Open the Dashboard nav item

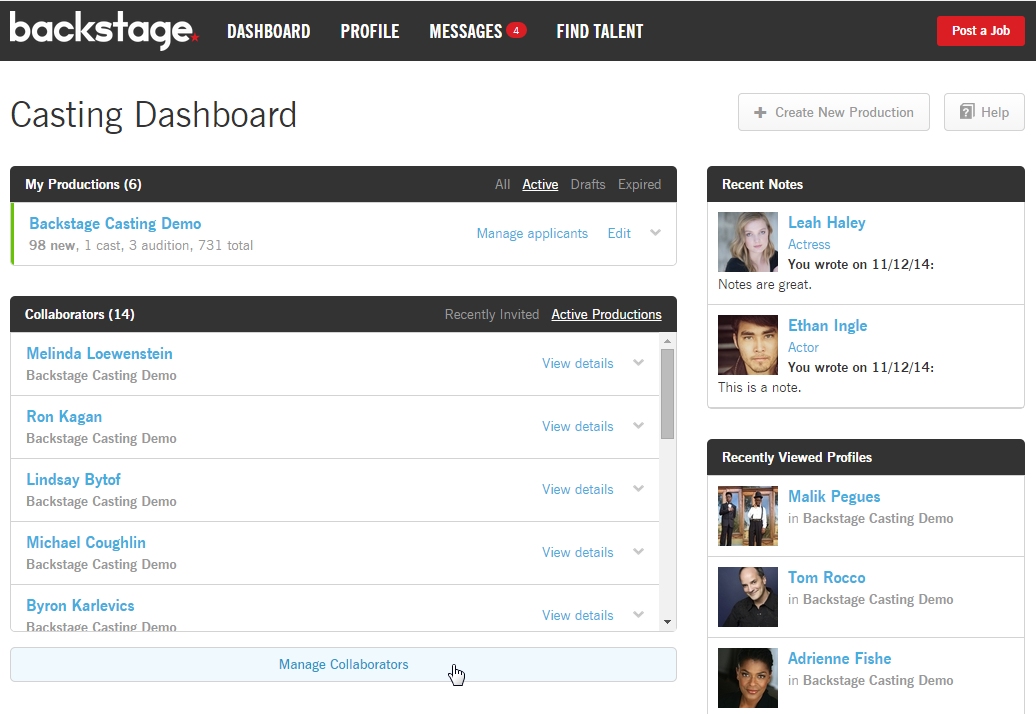(x=268, y=31)
